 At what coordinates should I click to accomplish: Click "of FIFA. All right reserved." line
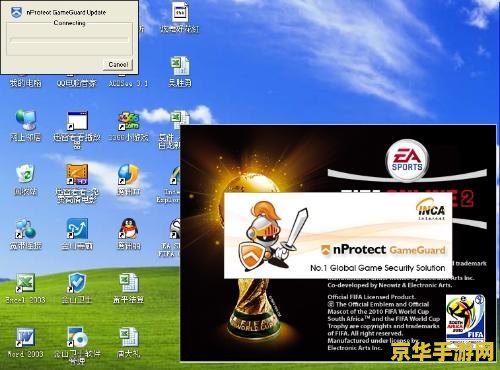coord(365,333)
